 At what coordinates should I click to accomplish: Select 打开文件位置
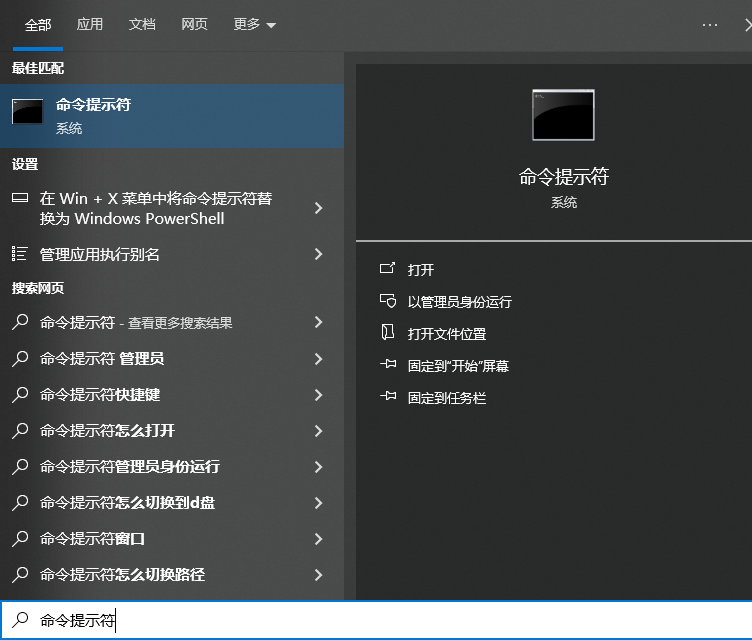pyautogui.click(x=446, y=334)
